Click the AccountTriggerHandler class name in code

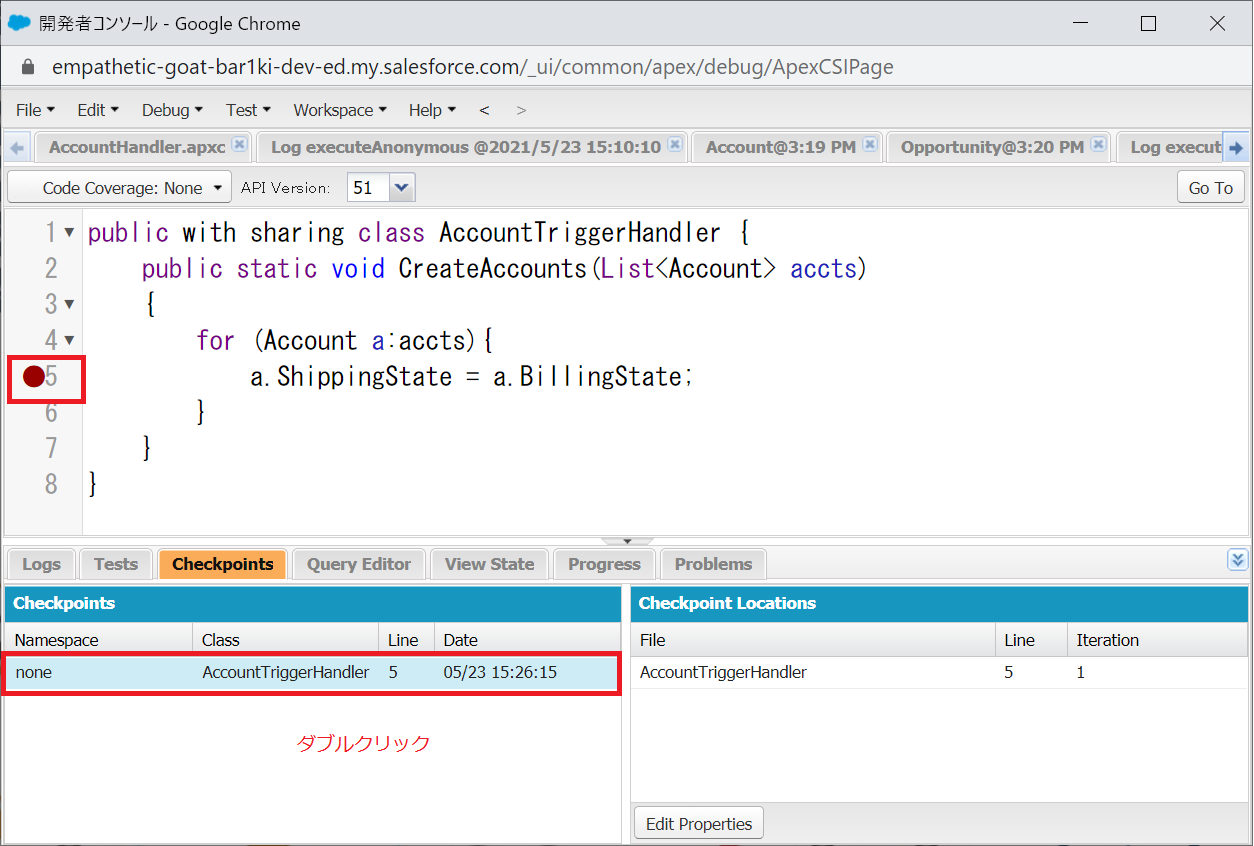coord(580,233)
